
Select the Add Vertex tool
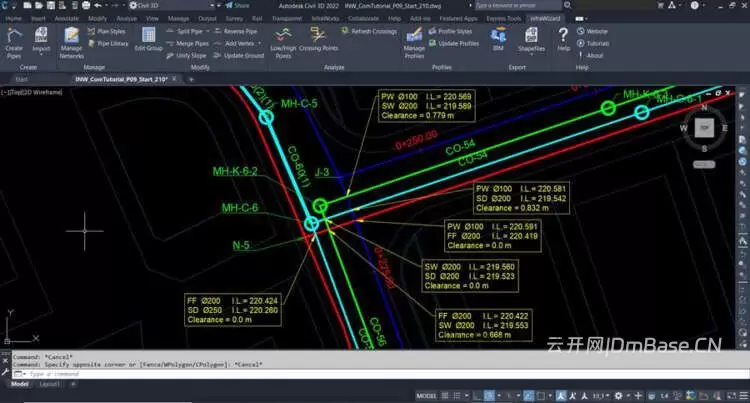pos(234,44)
